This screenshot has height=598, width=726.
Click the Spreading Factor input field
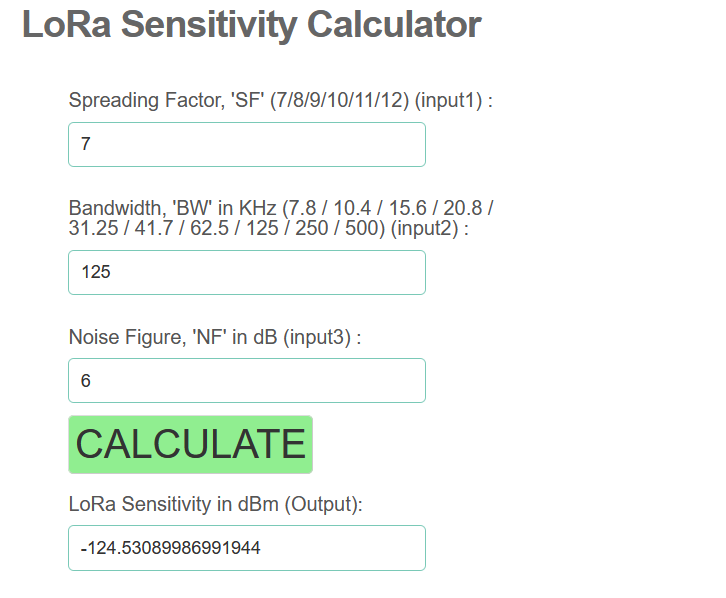[246, 144]
